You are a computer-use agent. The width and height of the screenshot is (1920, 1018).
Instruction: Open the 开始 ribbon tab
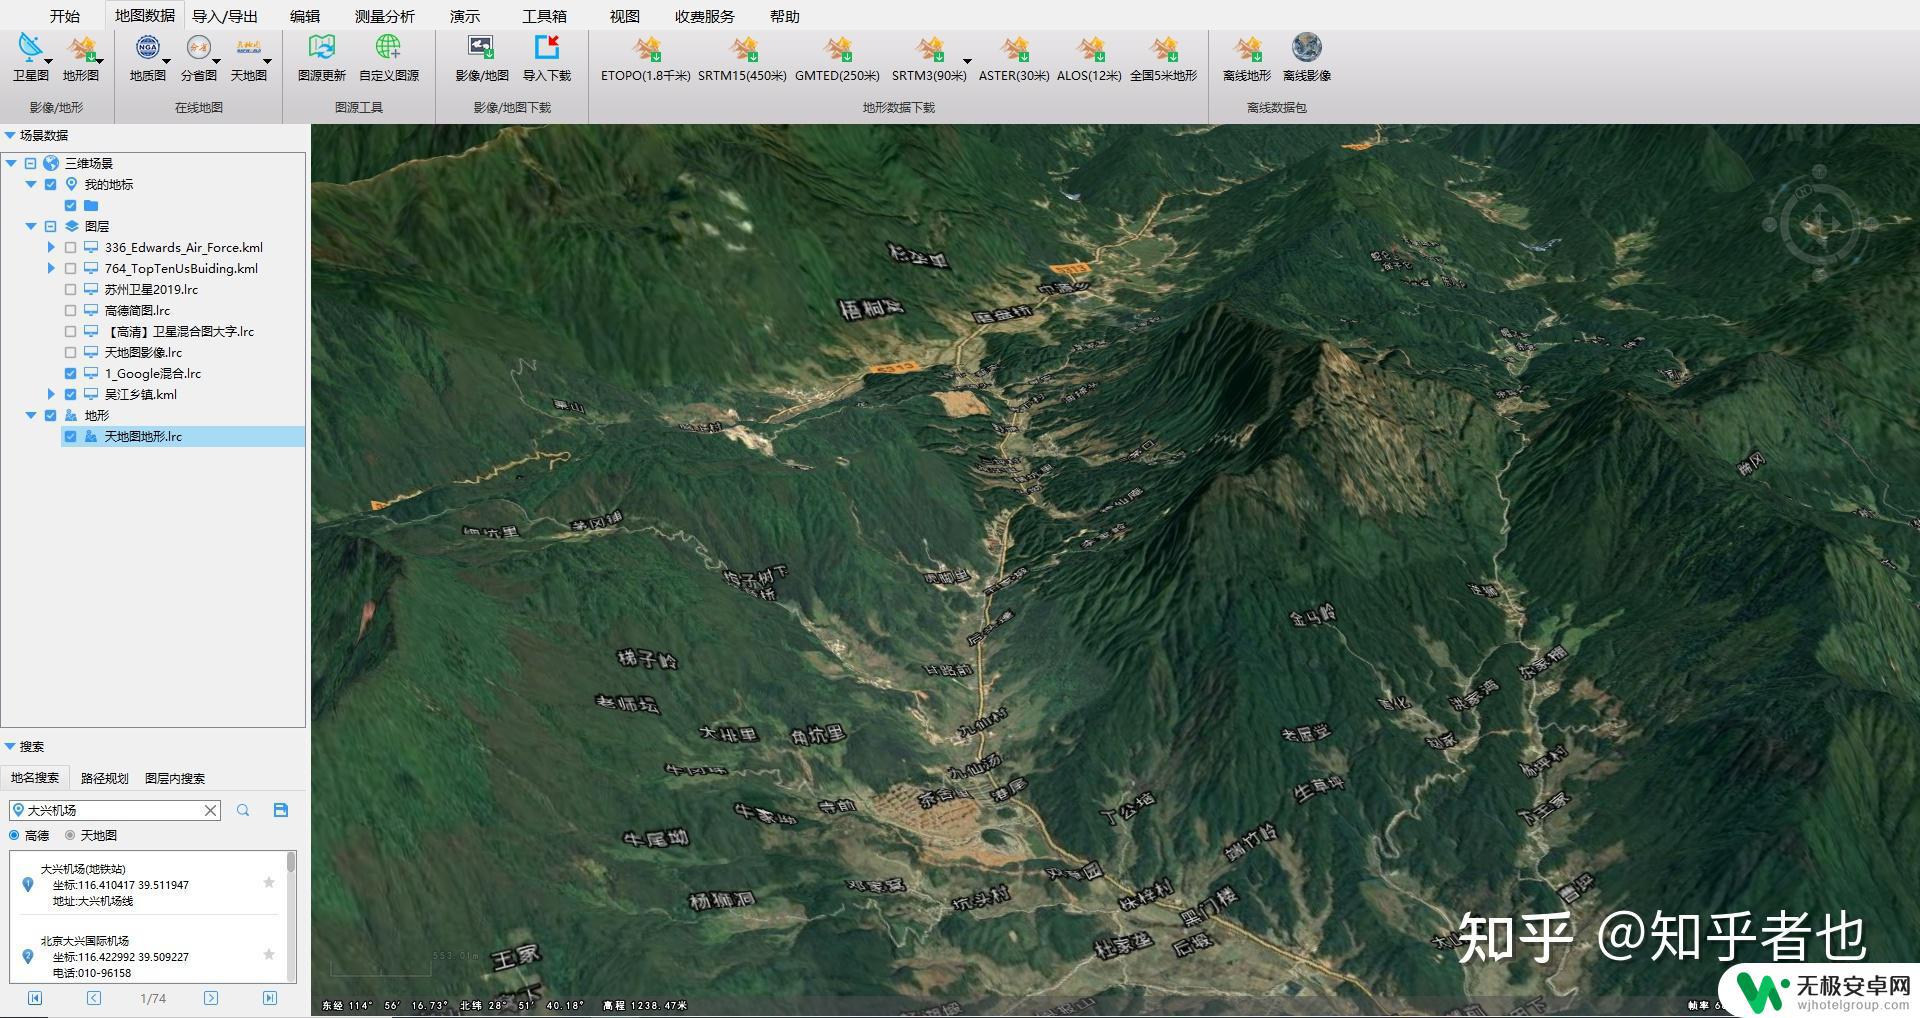click(65, 16)
